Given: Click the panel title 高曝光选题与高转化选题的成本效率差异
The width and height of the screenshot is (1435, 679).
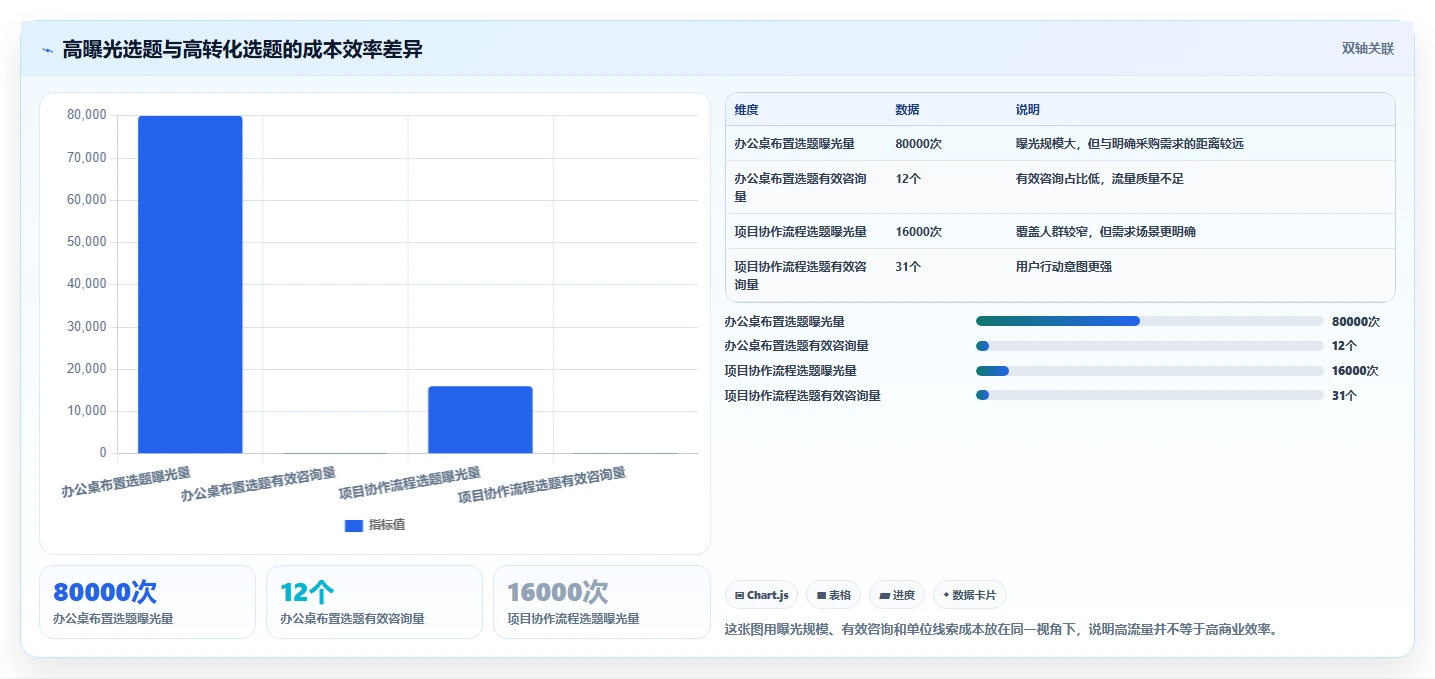Looking at the screenshot, I should point(242,49).
